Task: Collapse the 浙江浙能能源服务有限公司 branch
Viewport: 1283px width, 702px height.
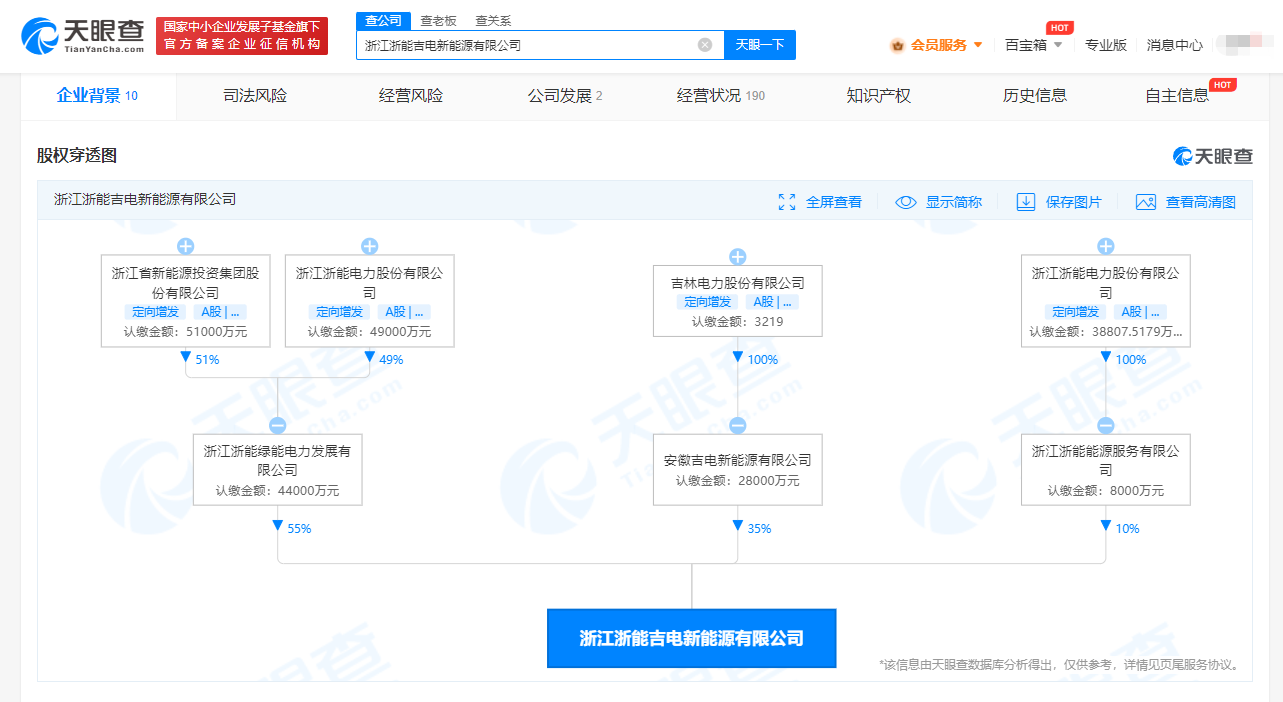Action: tap(1105, 425)
